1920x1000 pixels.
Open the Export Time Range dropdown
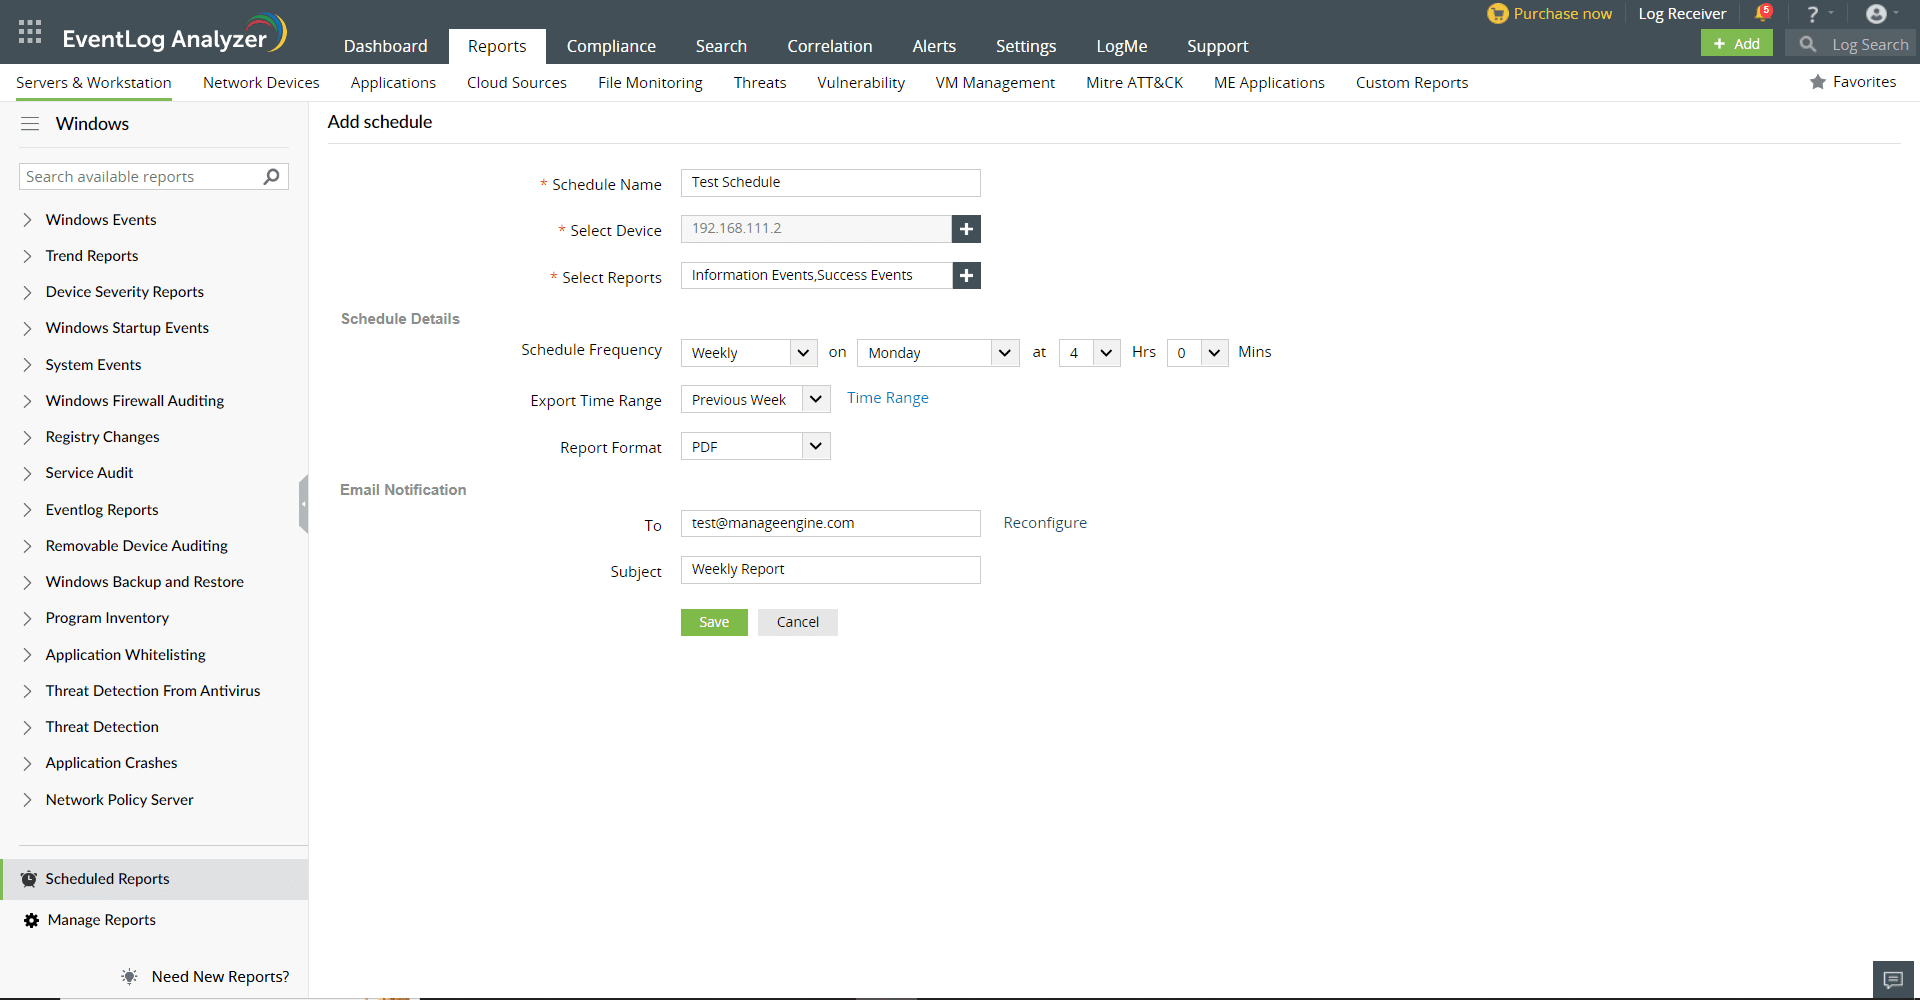point(755,399)
